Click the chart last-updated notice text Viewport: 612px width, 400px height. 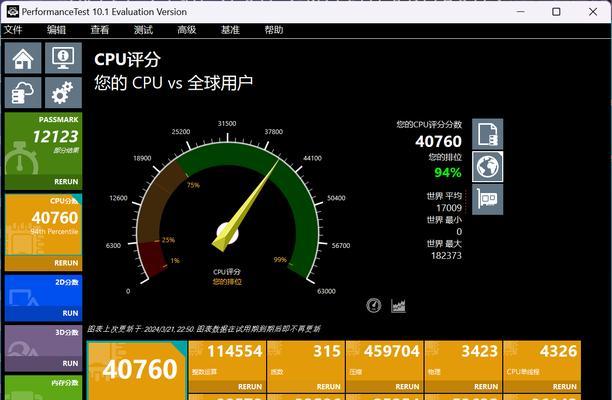point(203,329)
